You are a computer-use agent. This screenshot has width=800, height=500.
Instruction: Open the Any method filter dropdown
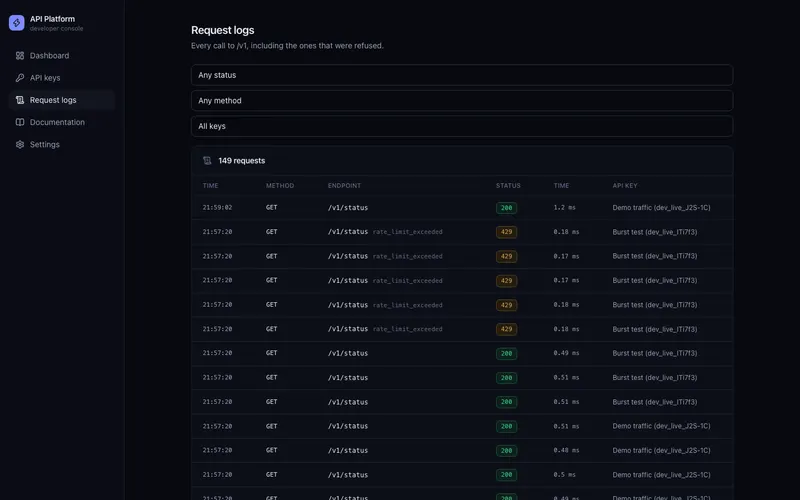click(462, 101)
